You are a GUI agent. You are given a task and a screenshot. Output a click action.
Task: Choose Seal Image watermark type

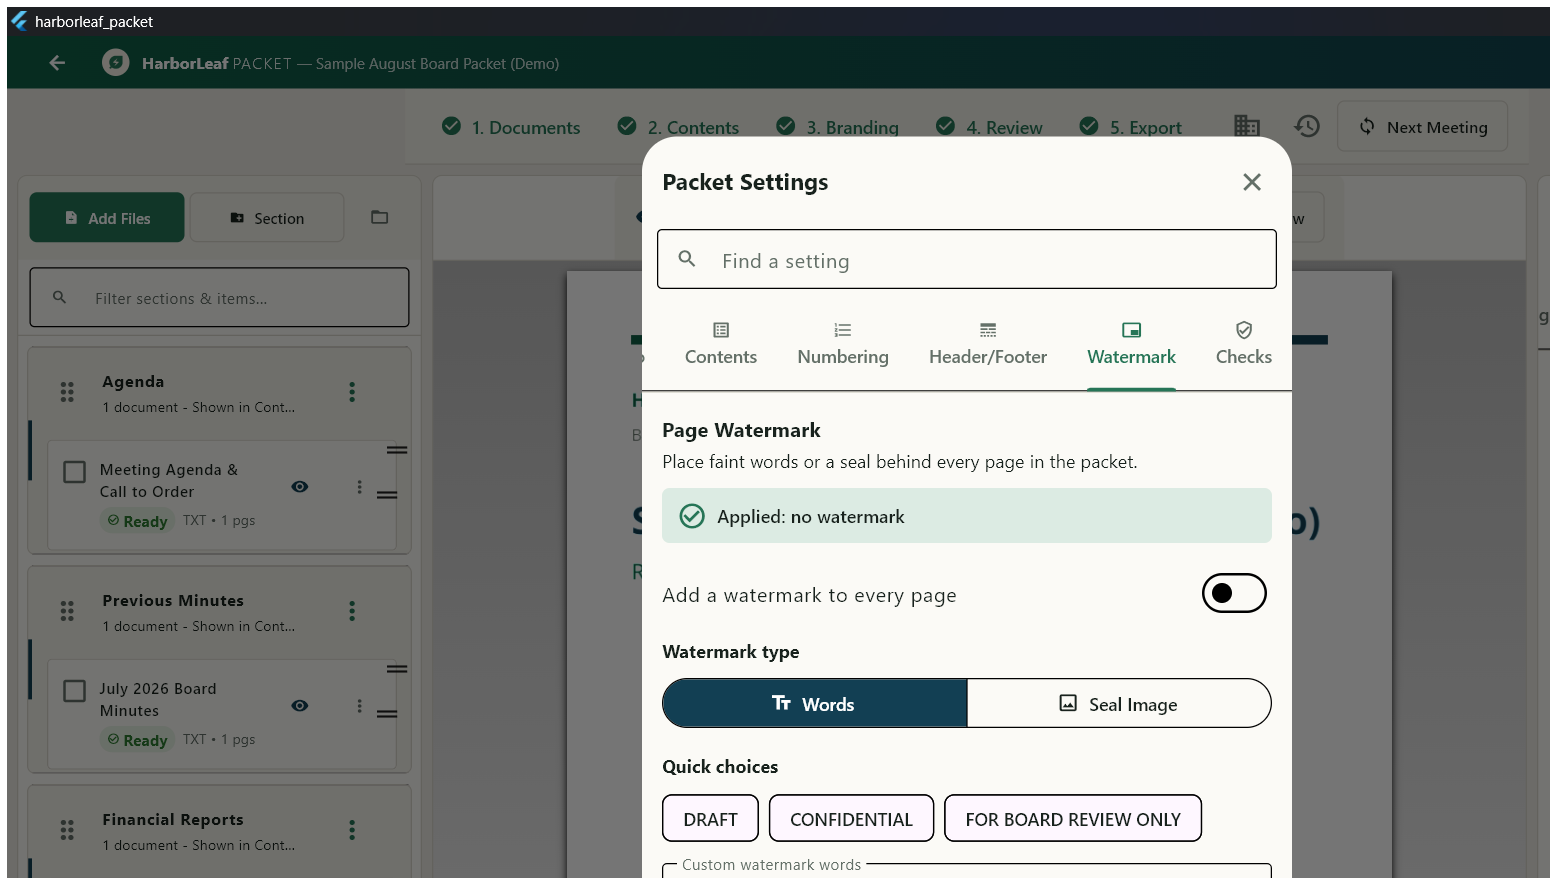(x=1119, y=704)
